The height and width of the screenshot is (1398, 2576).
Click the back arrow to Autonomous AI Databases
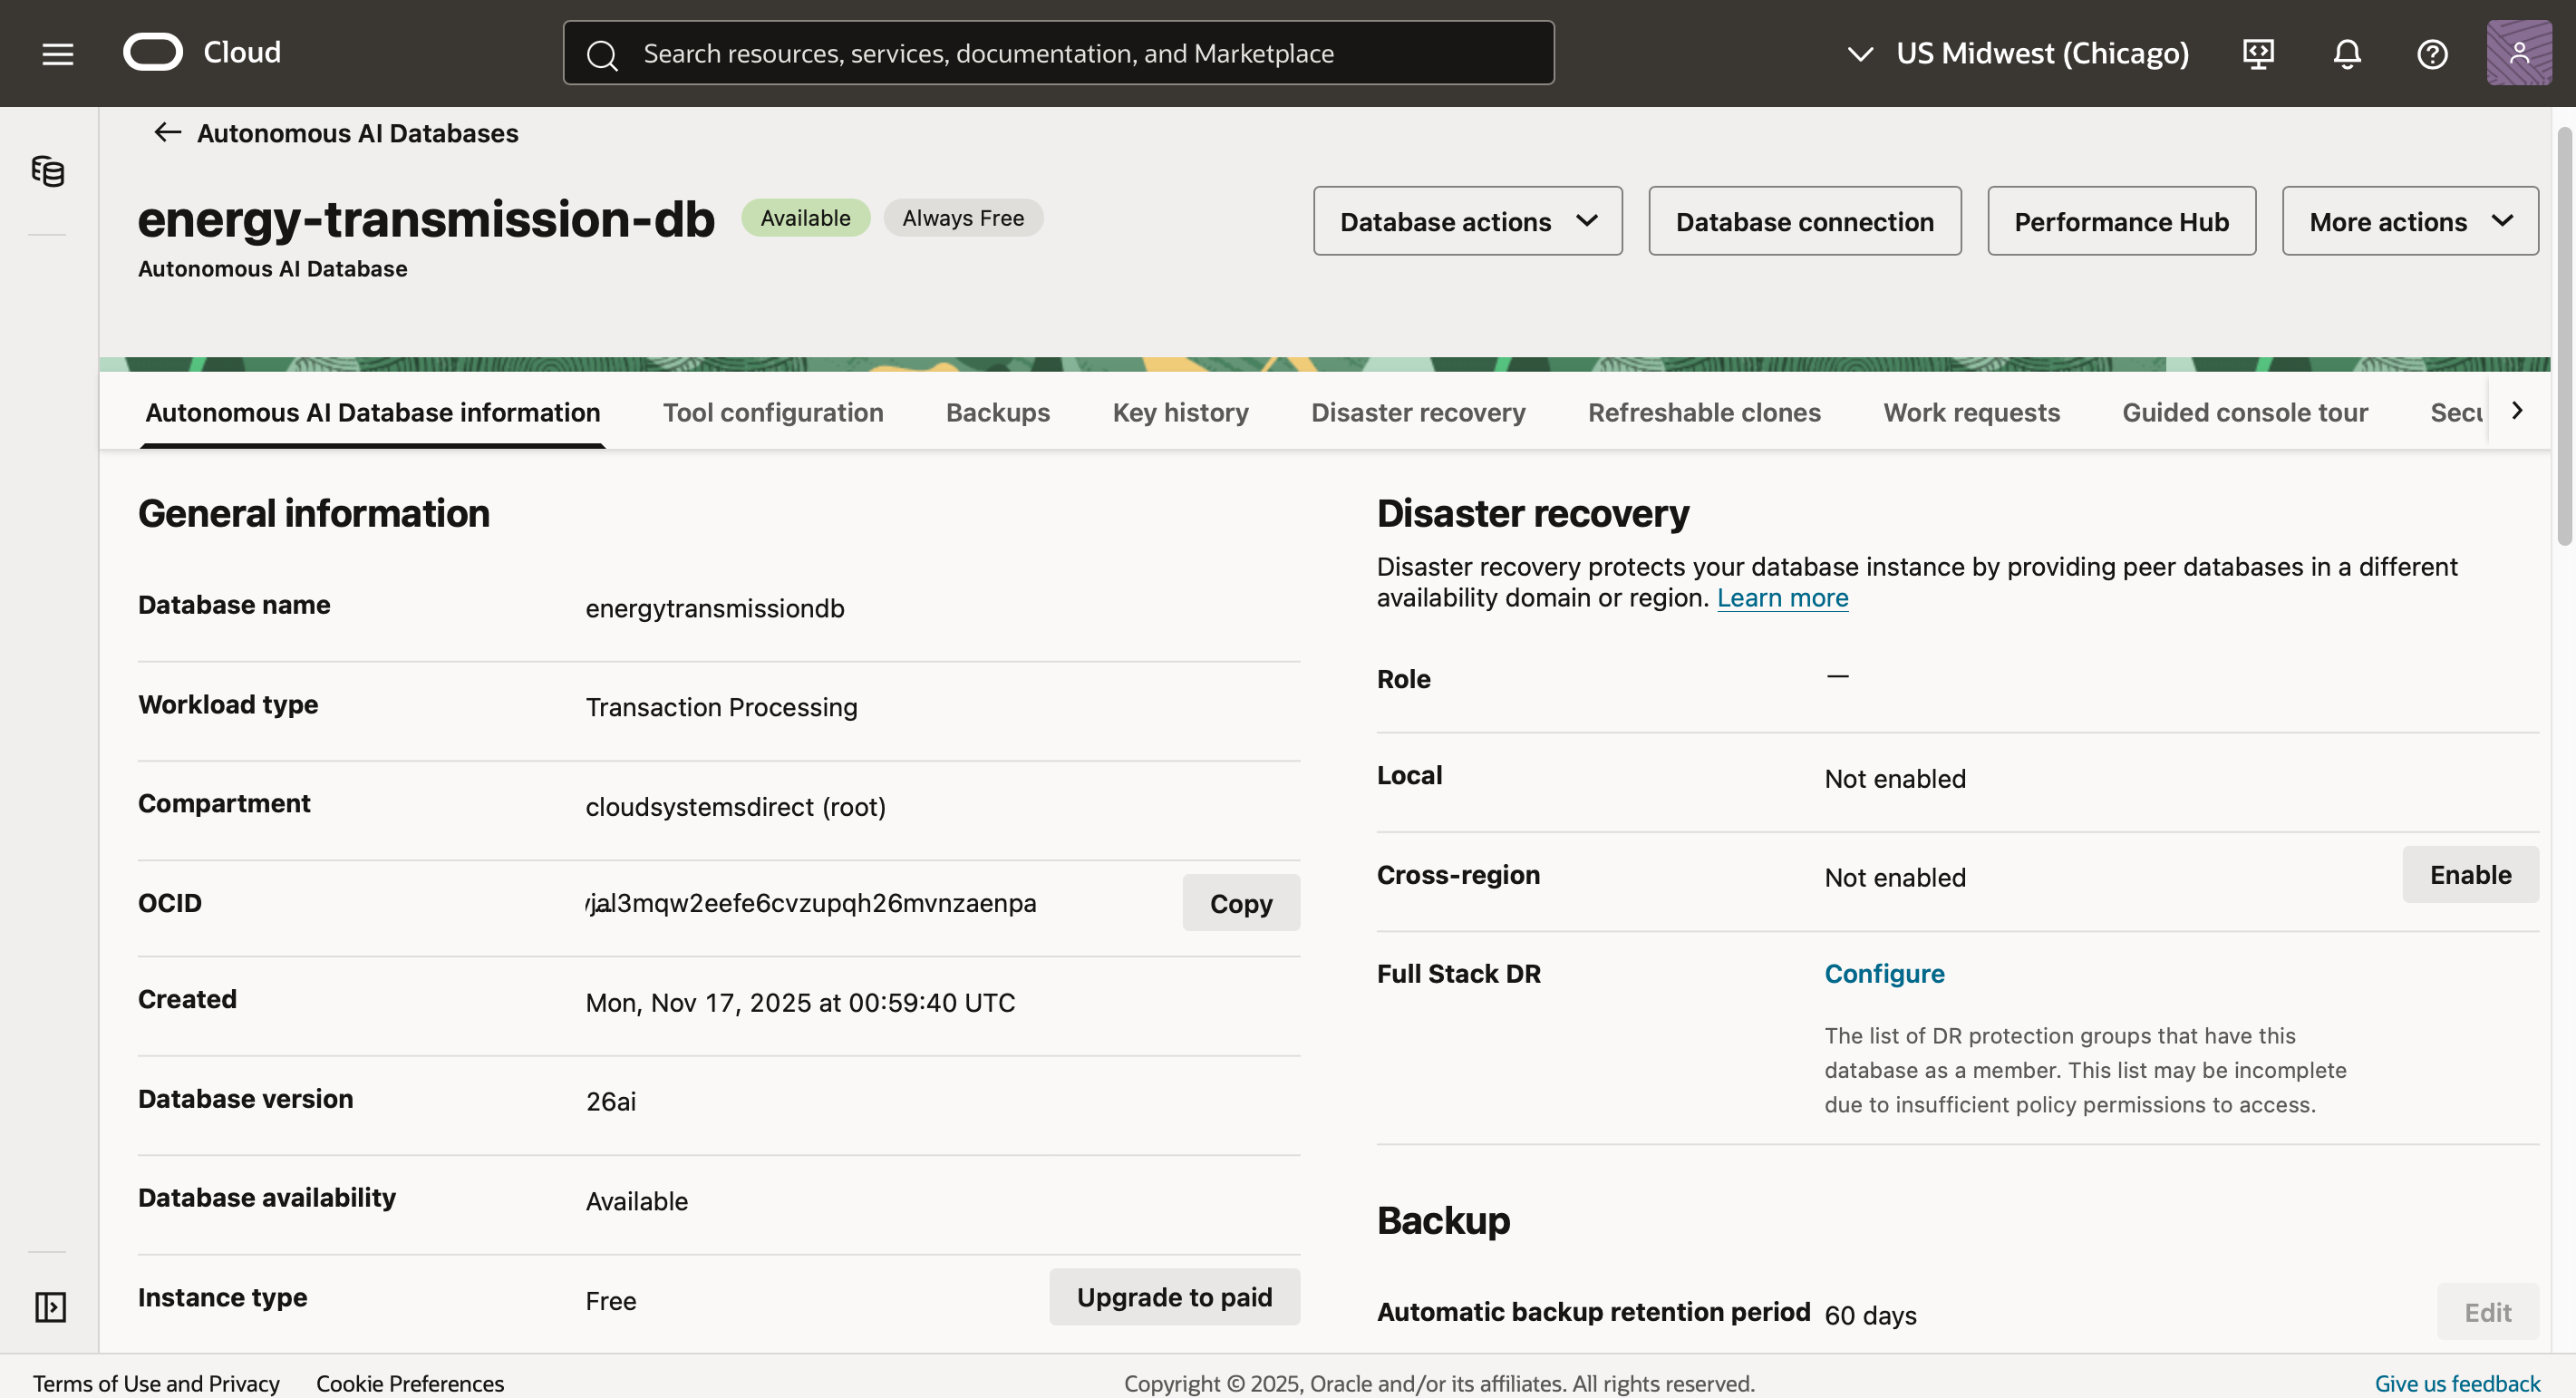(x=166, y=132)
